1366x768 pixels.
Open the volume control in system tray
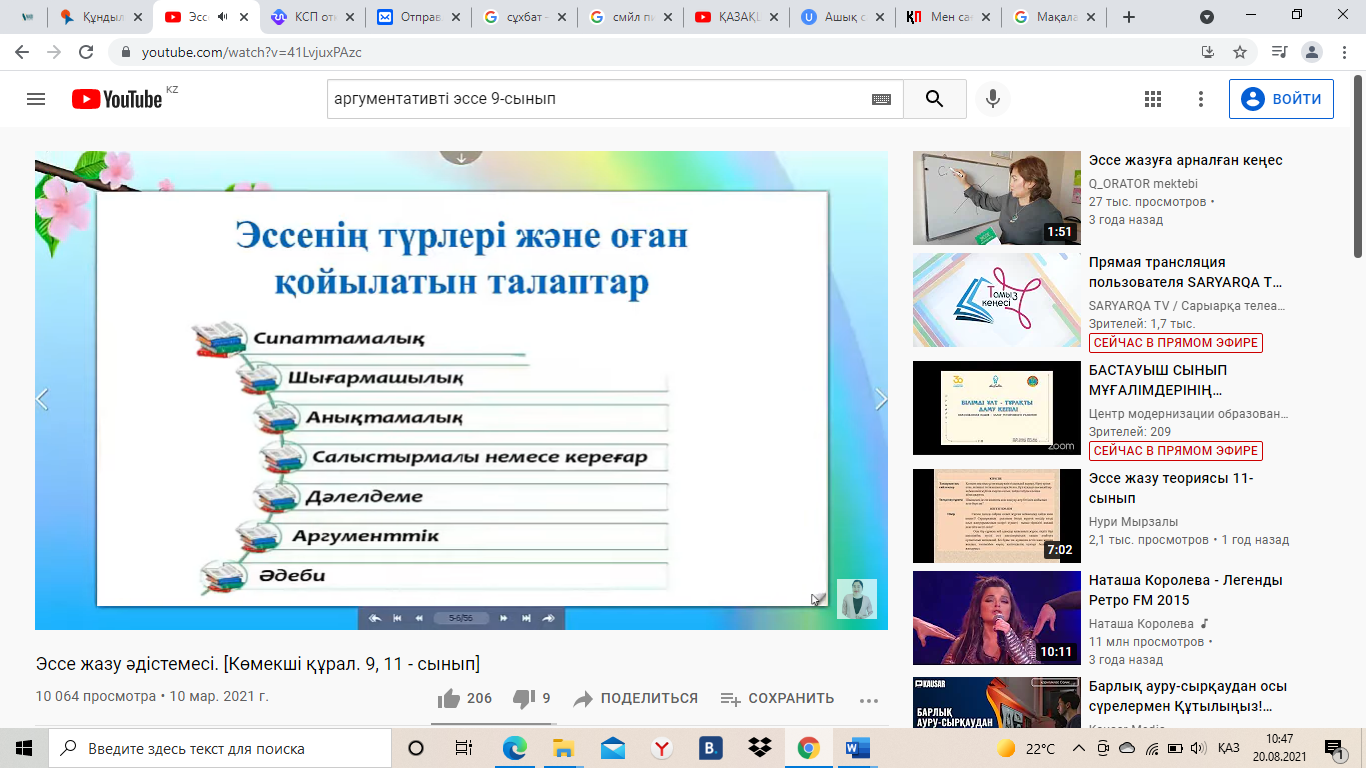point(1199,748)
